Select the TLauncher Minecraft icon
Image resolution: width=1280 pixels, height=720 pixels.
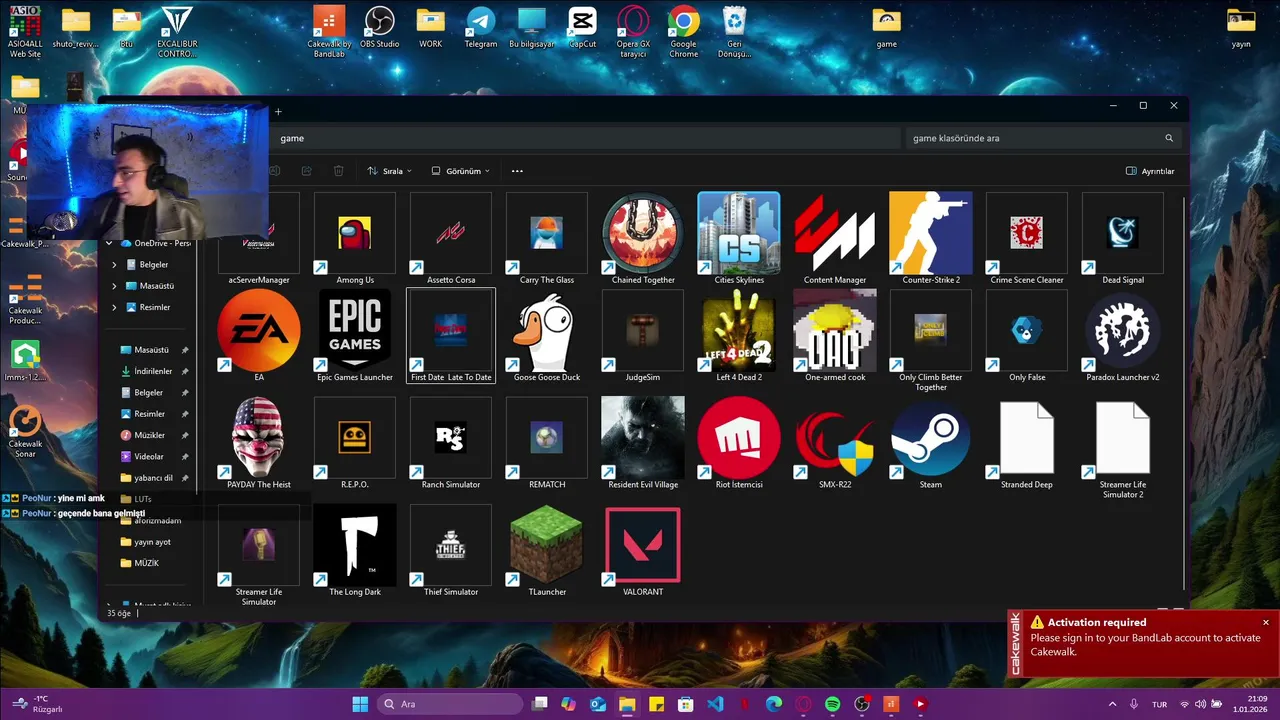547,545
